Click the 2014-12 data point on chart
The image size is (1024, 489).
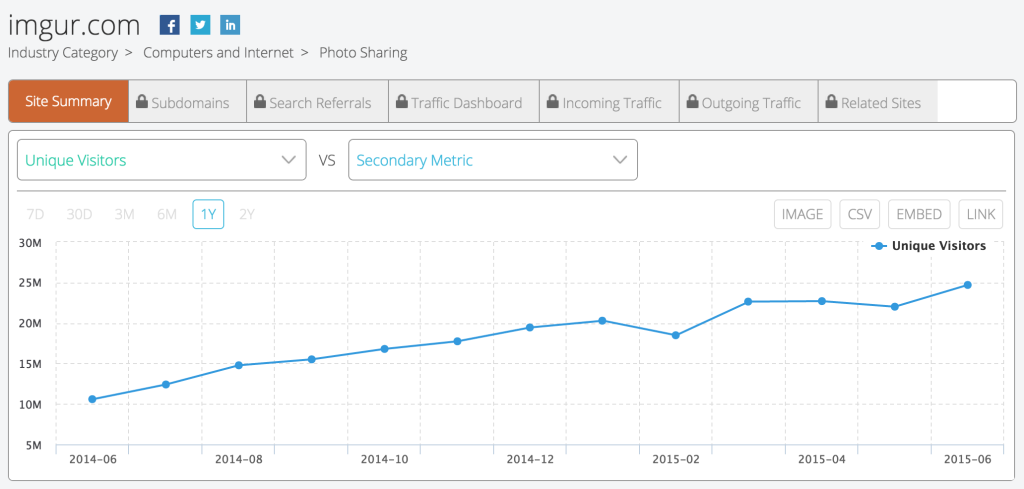530,327
